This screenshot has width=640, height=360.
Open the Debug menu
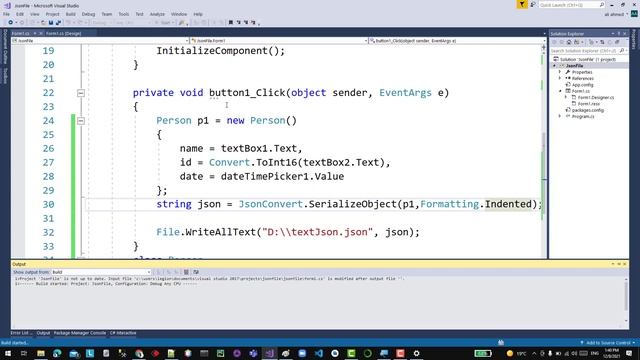[x=88, y=14]
